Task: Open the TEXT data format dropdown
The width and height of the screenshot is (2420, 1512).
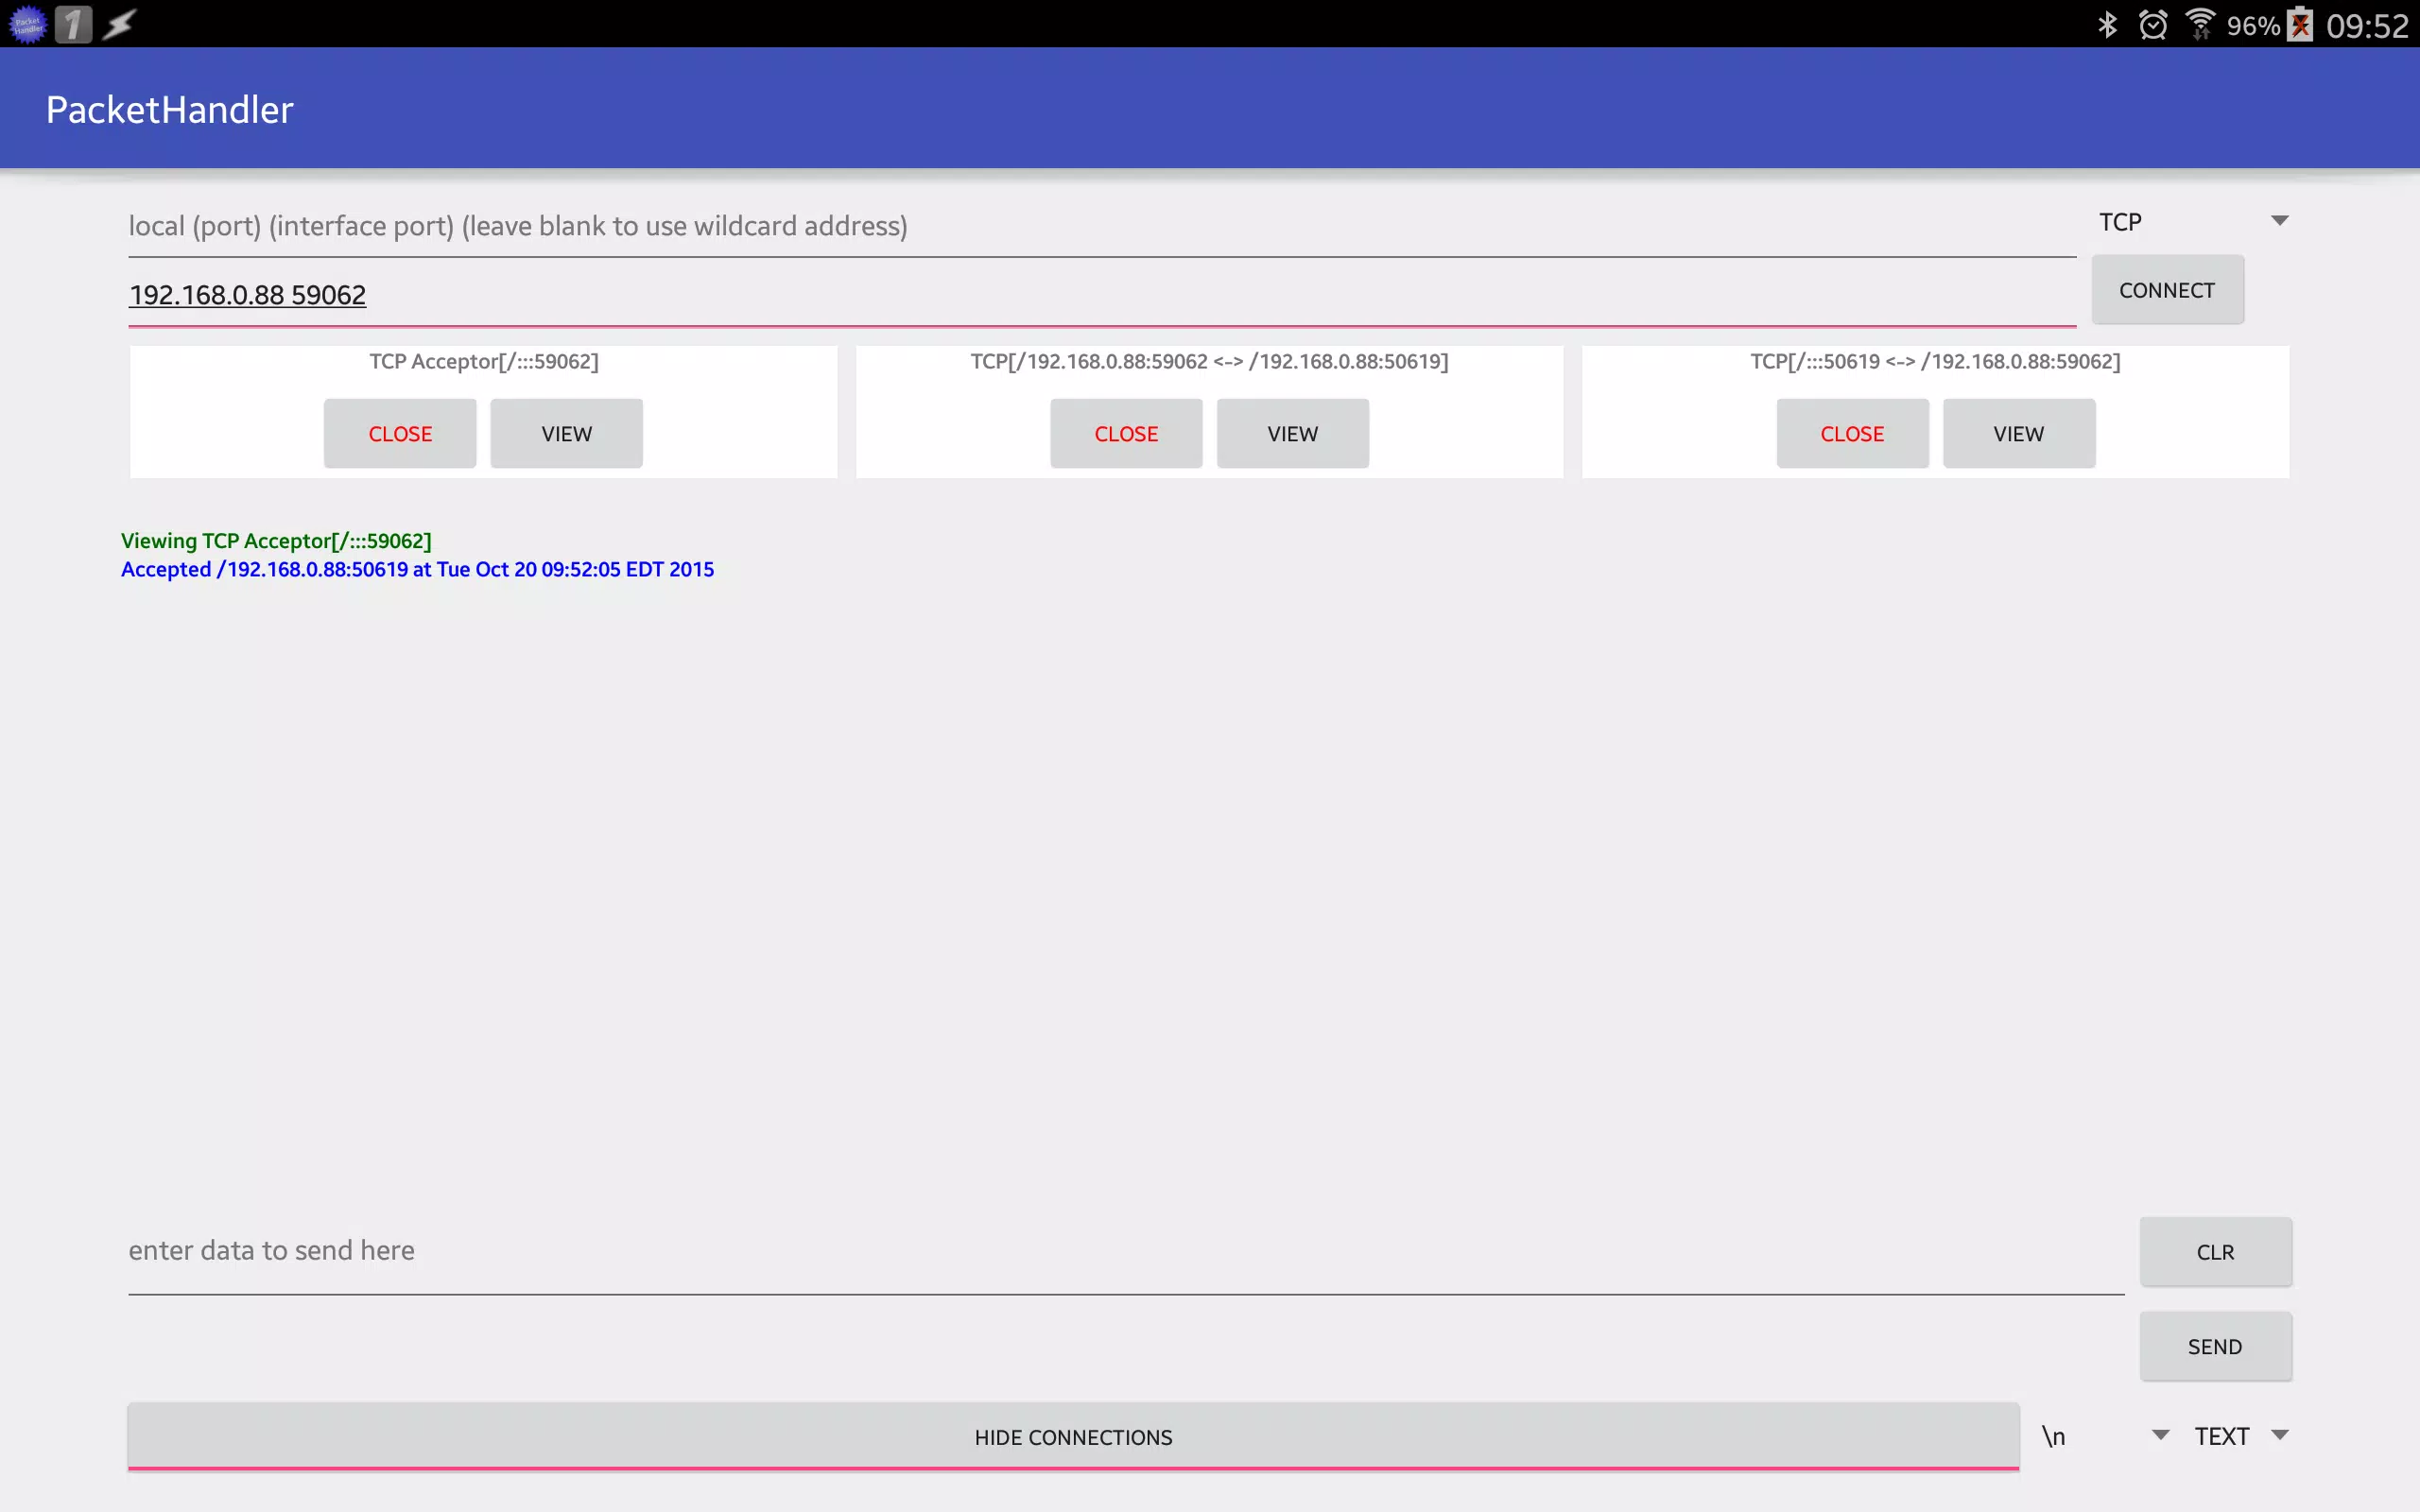Action: coord(2240,1436)
